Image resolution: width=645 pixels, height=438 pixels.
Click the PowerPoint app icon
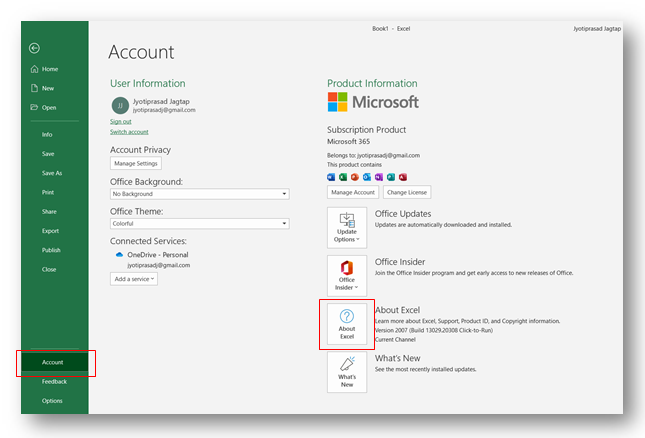coord(355,177)
